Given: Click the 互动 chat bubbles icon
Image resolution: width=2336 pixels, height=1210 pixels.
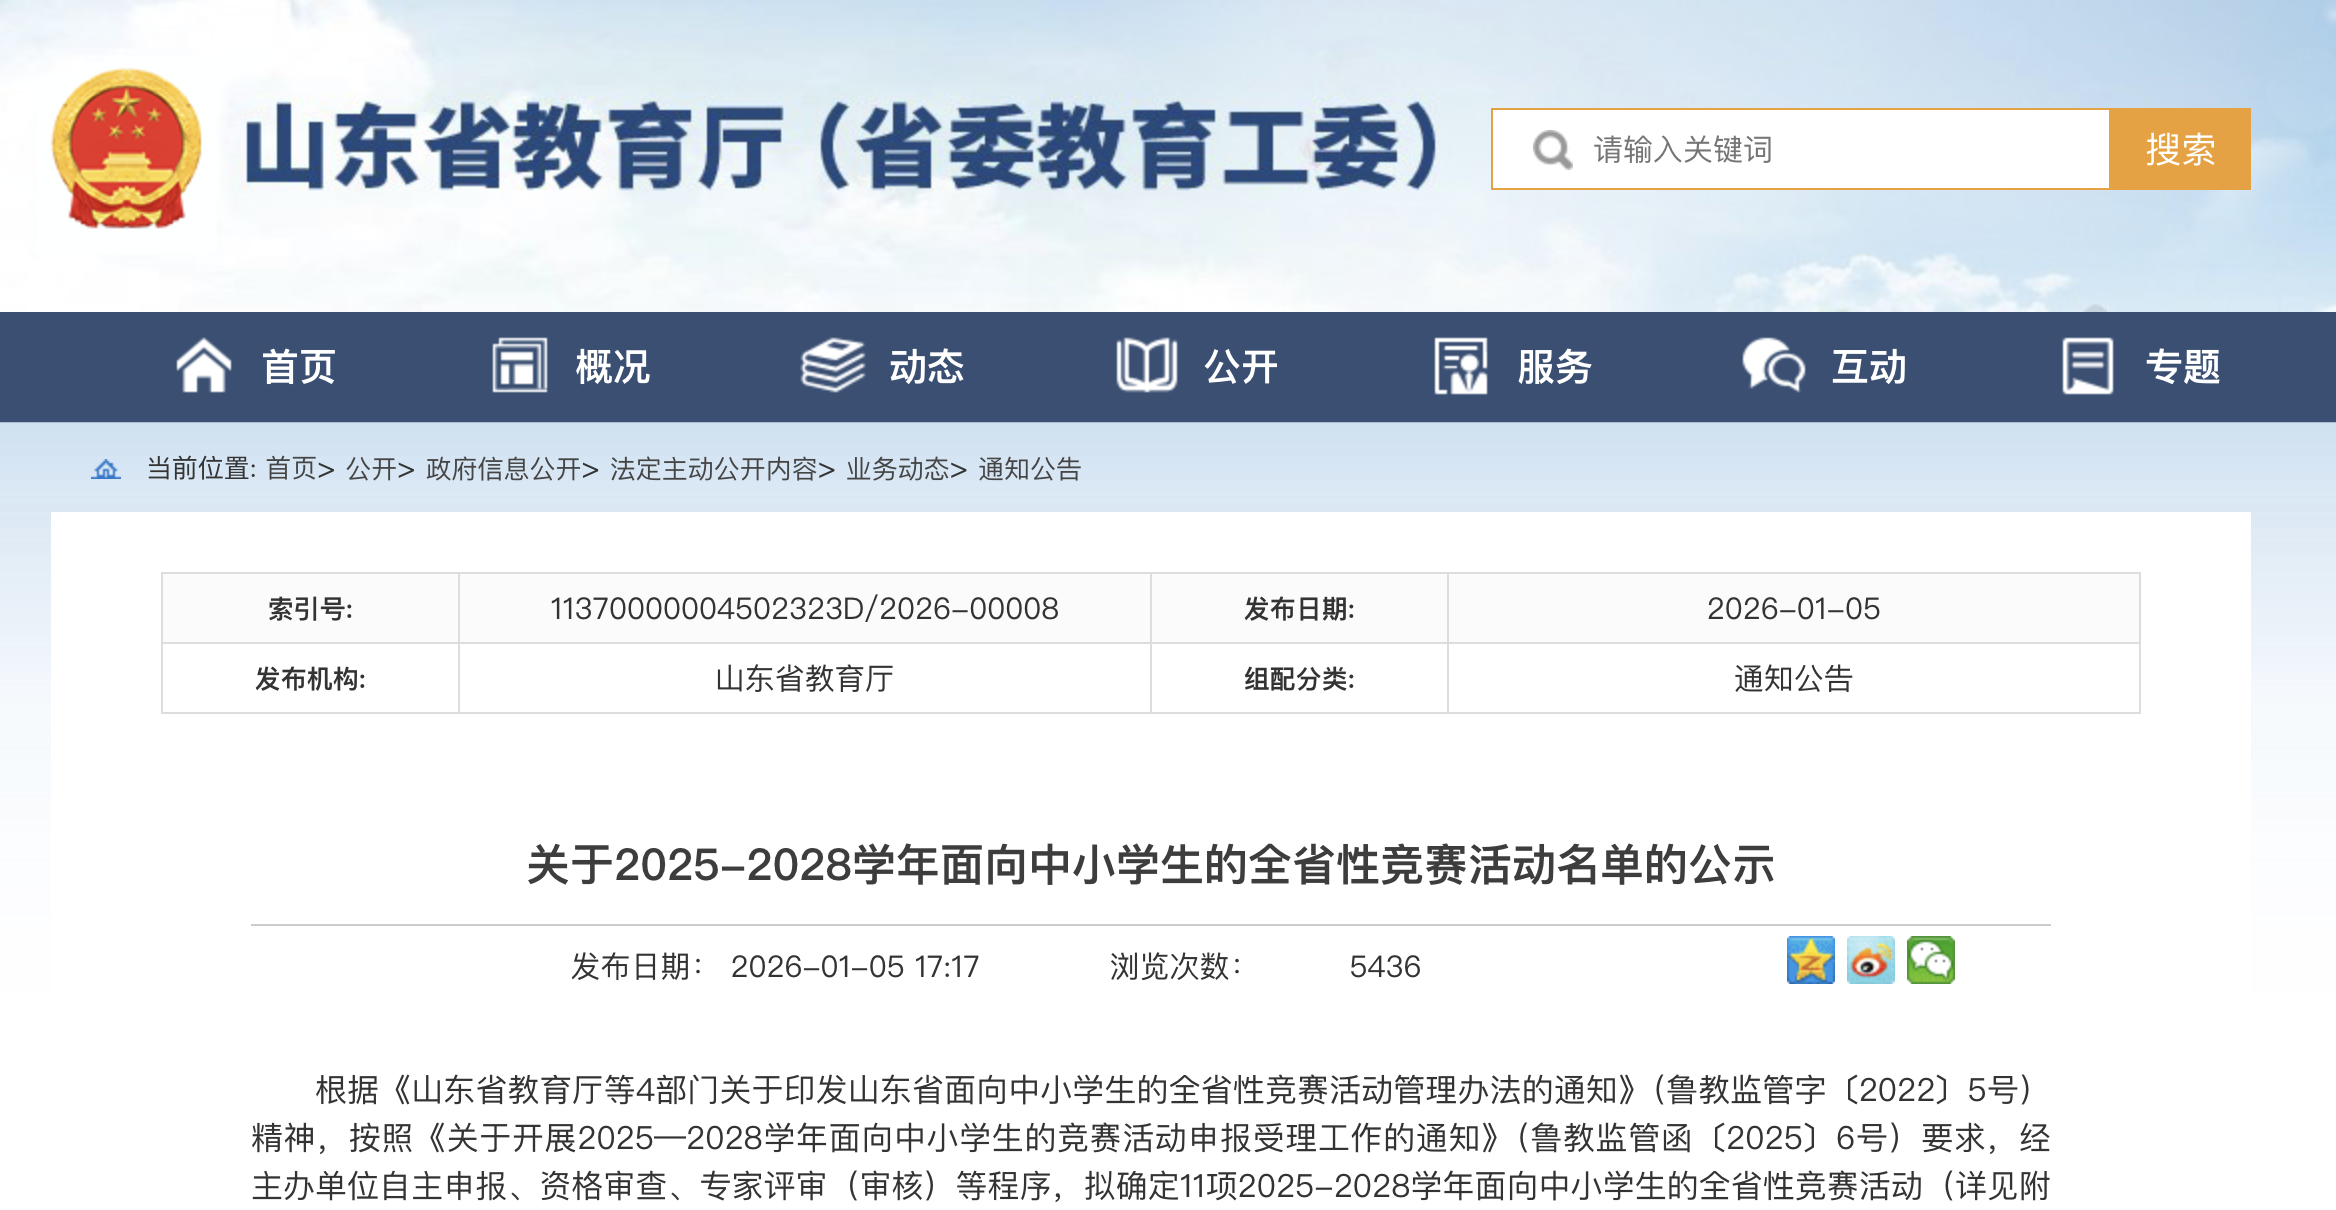Looking at the screenshot, I should 1773,366.
